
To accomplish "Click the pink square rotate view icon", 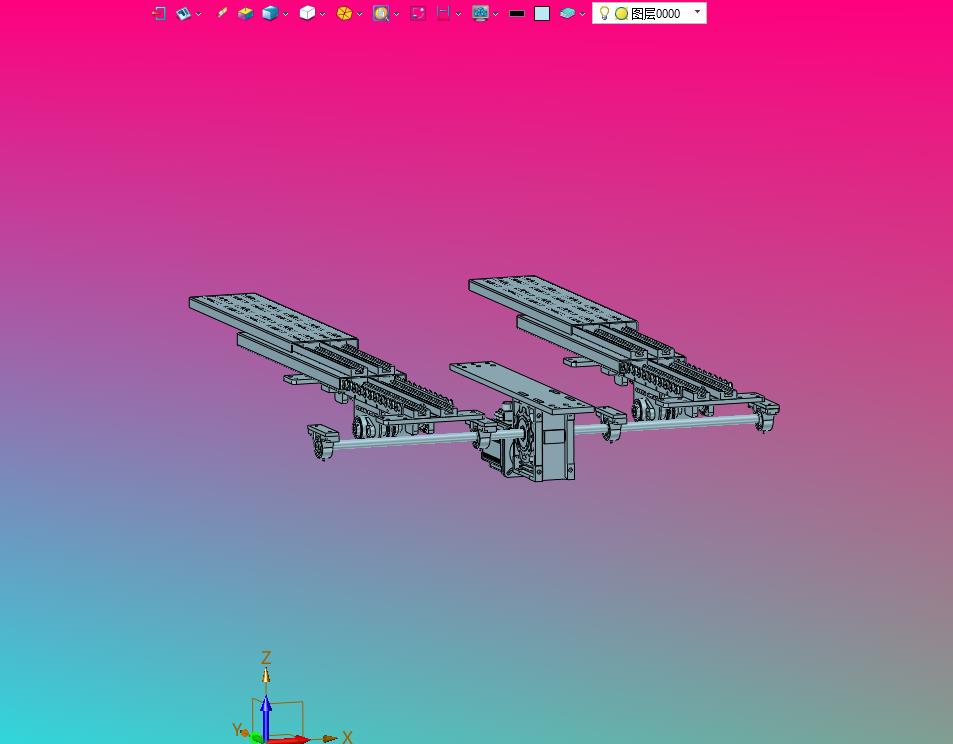I will pos(418,13).
